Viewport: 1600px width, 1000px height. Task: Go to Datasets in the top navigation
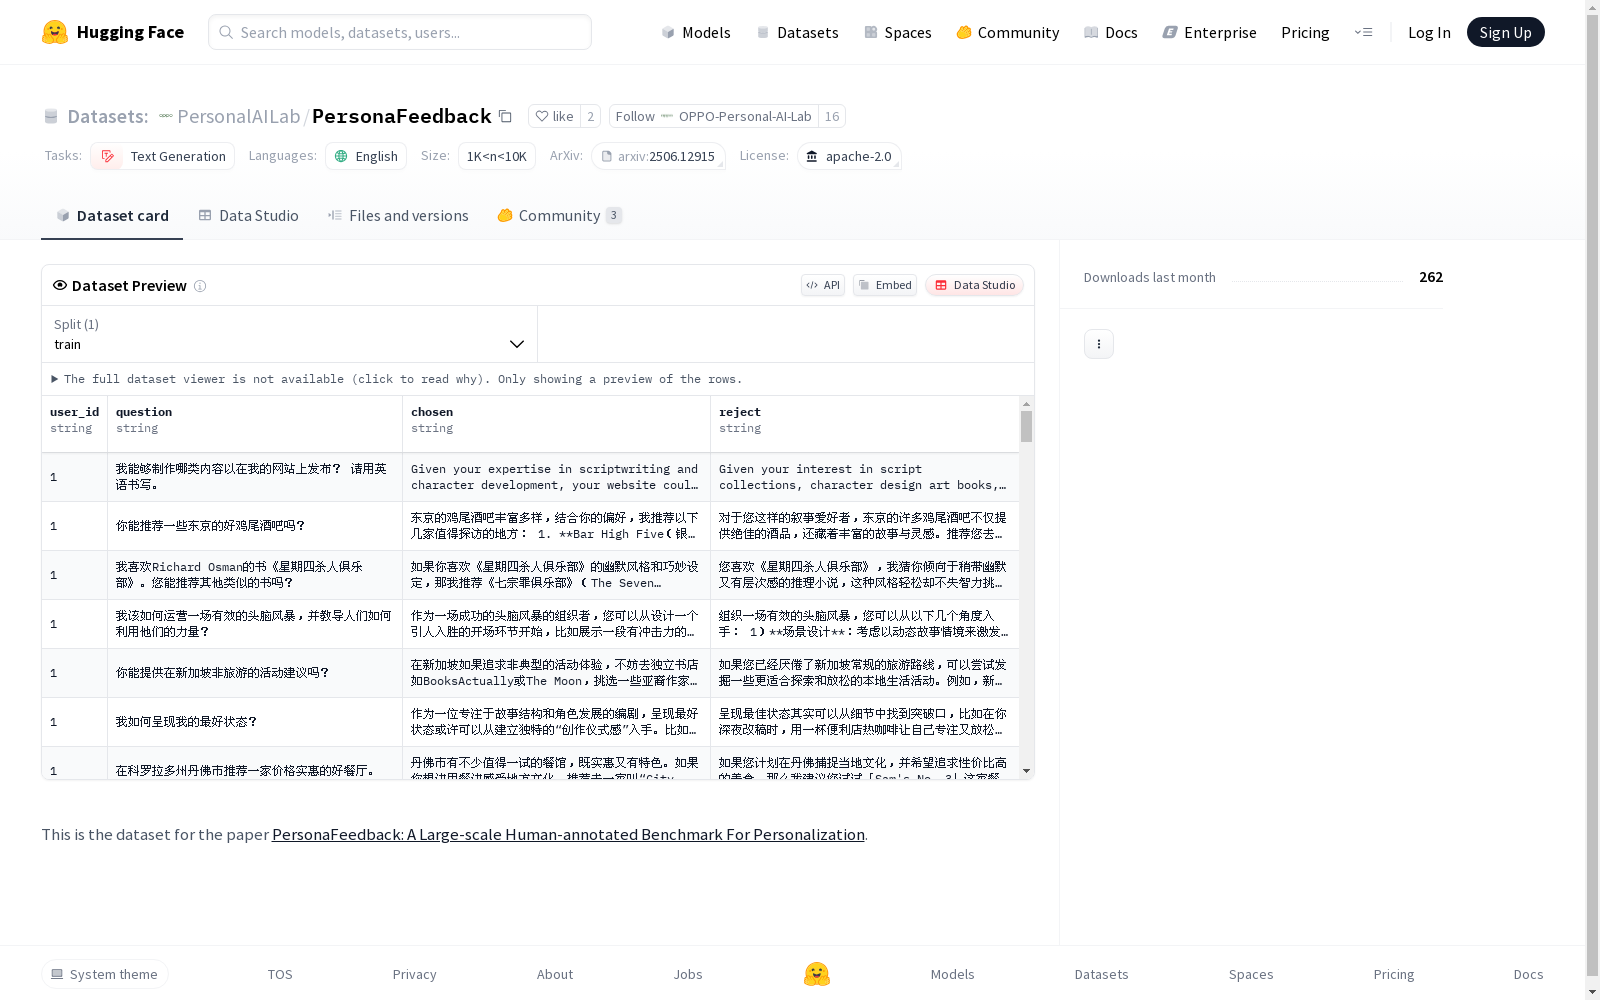point(797,32)
